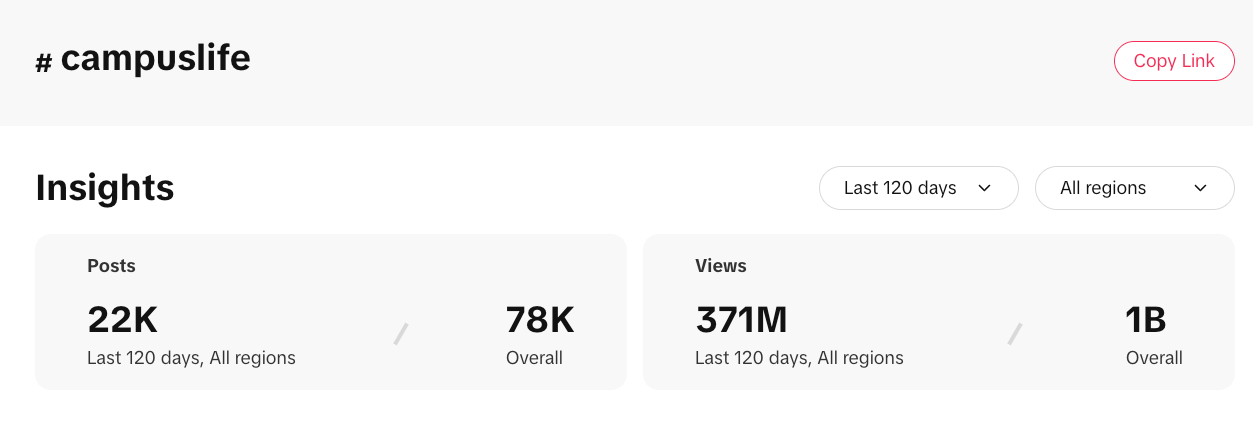Click the slash divider in Posts card
Viewport: 1253px width, 425px height.
[401, 333]
